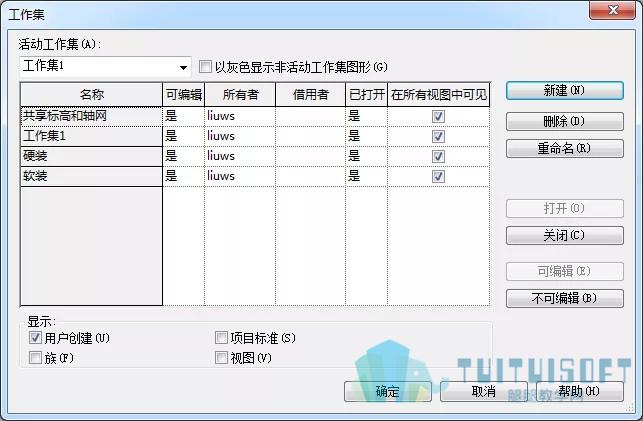Image resolution: width=643 pixels, height=421 pixels.
Task: Click 可编辑 cell 是 in 硬装 row
Action: [x=184, y=156]
